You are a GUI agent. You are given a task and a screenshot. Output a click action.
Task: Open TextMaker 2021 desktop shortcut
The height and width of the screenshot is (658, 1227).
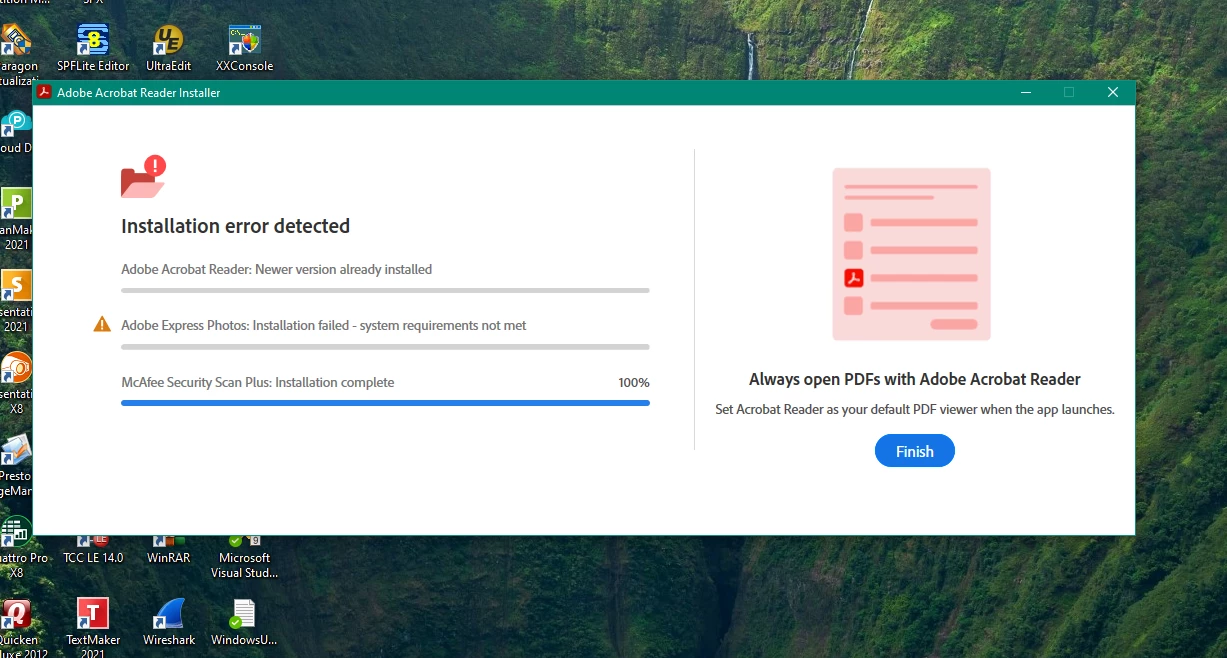93,628
